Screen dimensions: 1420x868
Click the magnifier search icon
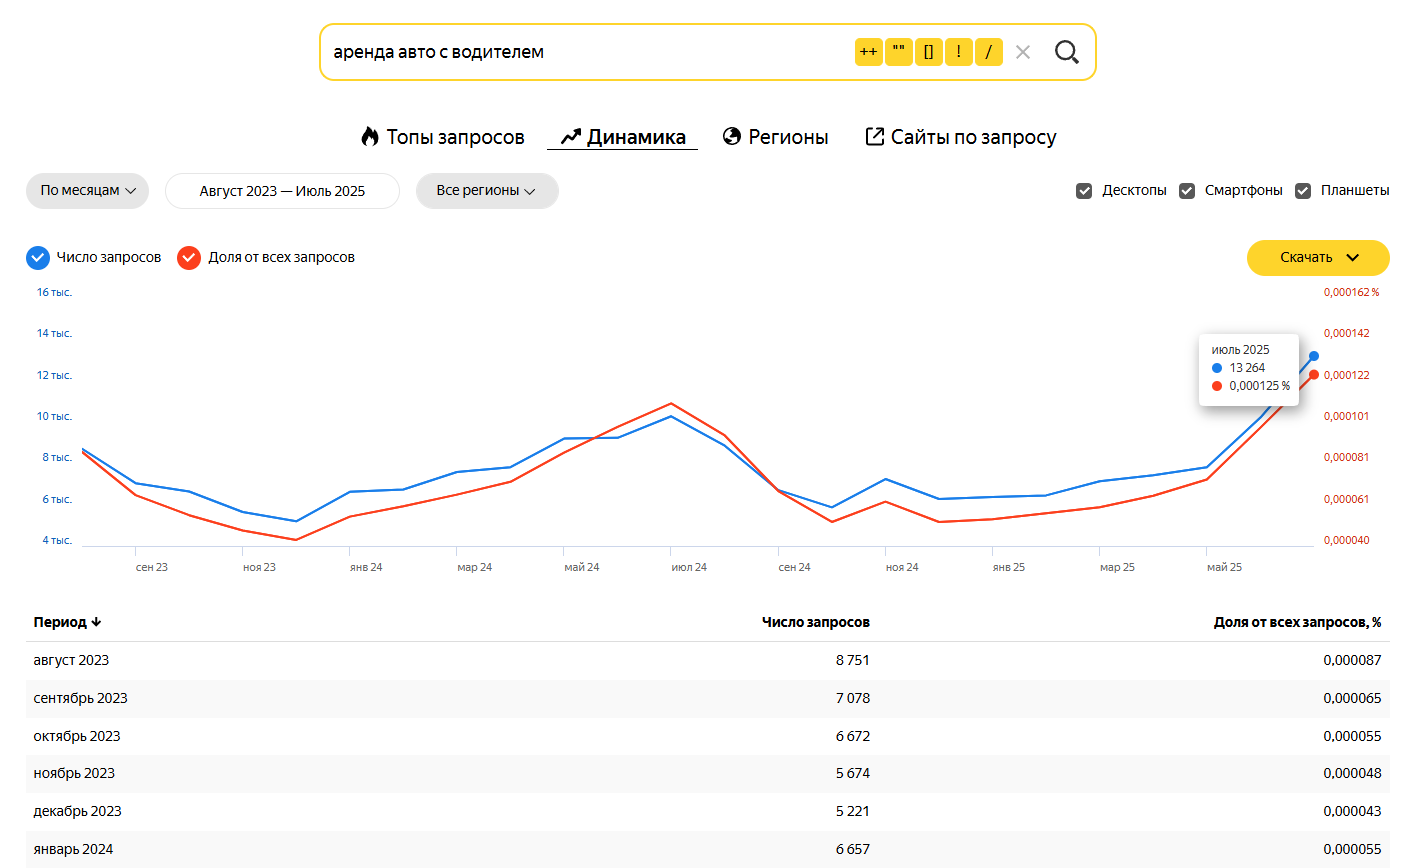point(1067,52)
